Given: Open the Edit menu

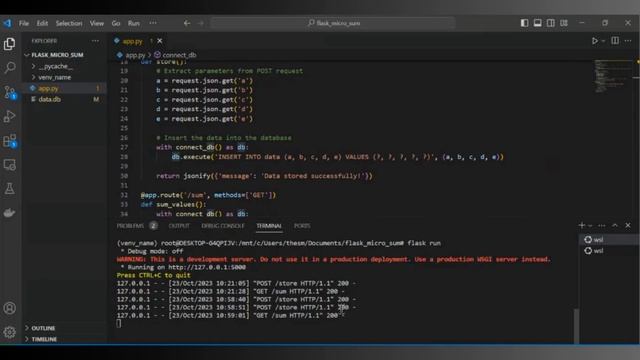Looking at the screenshot, I should click(x=42, y=23).
